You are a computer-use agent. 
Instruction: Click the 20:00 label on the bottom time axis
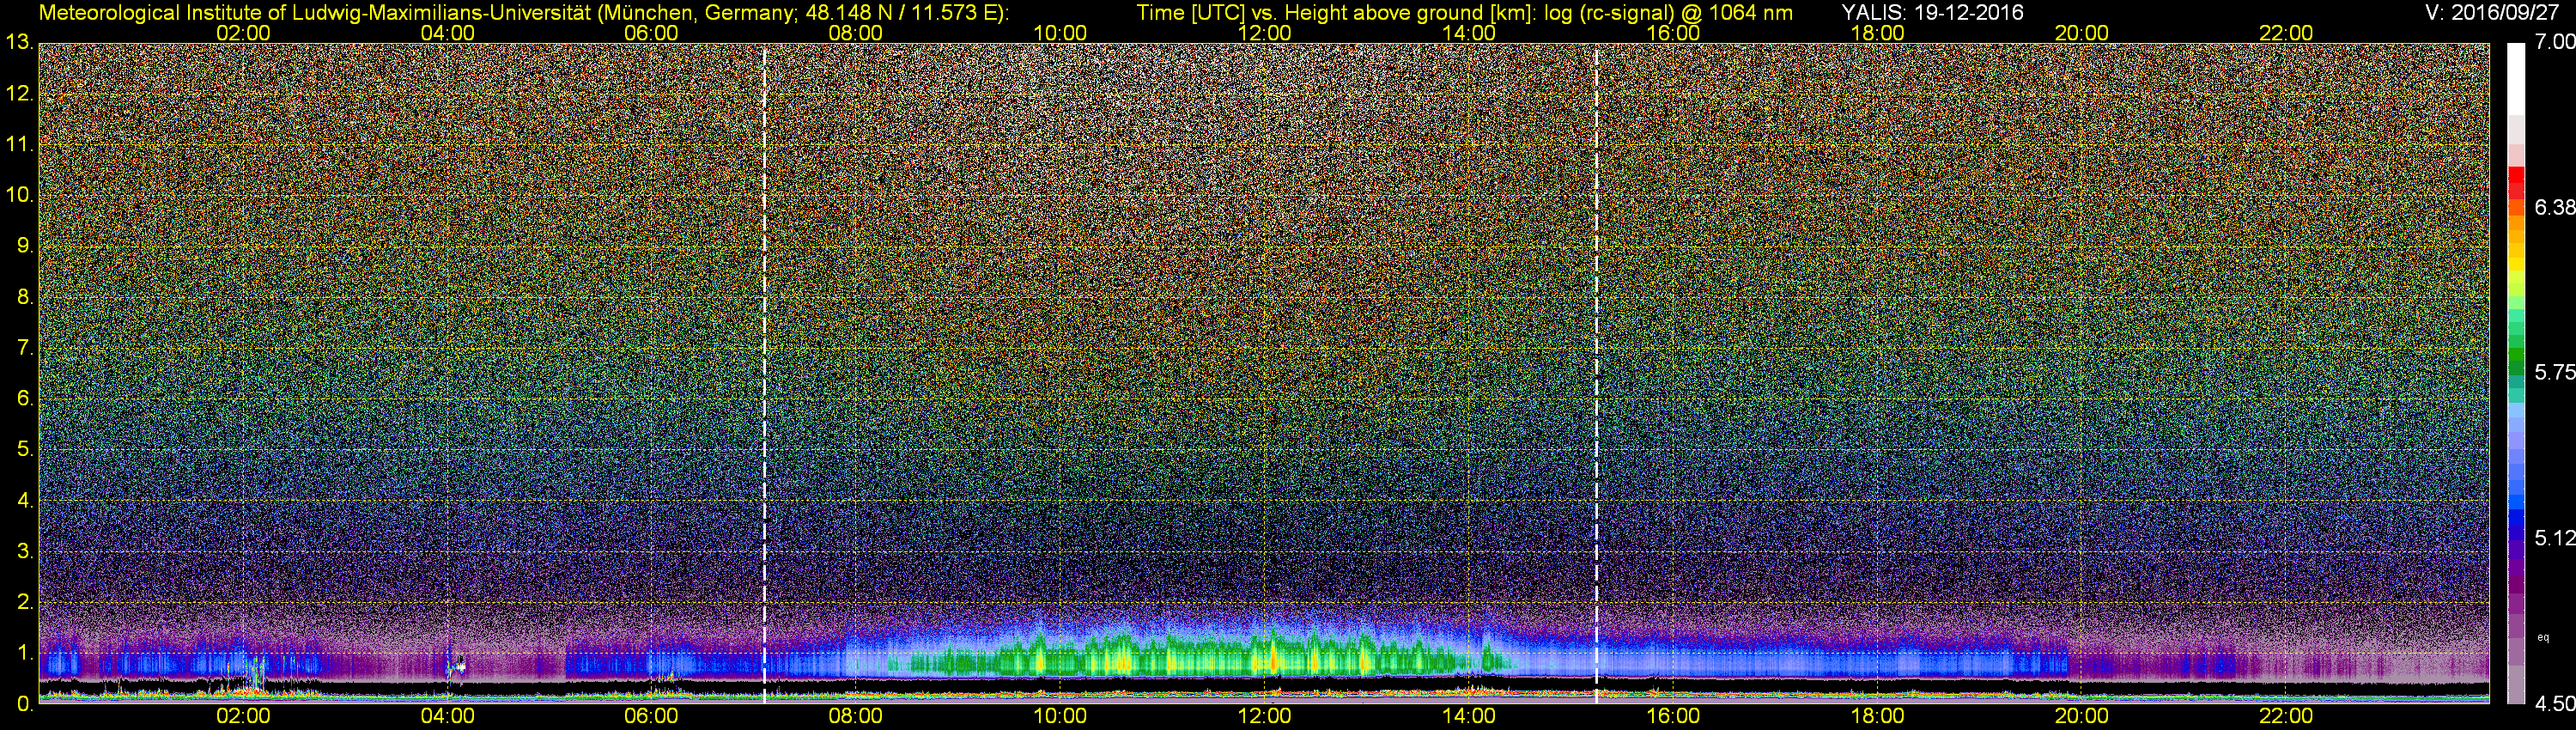[x=2082, y=716]
